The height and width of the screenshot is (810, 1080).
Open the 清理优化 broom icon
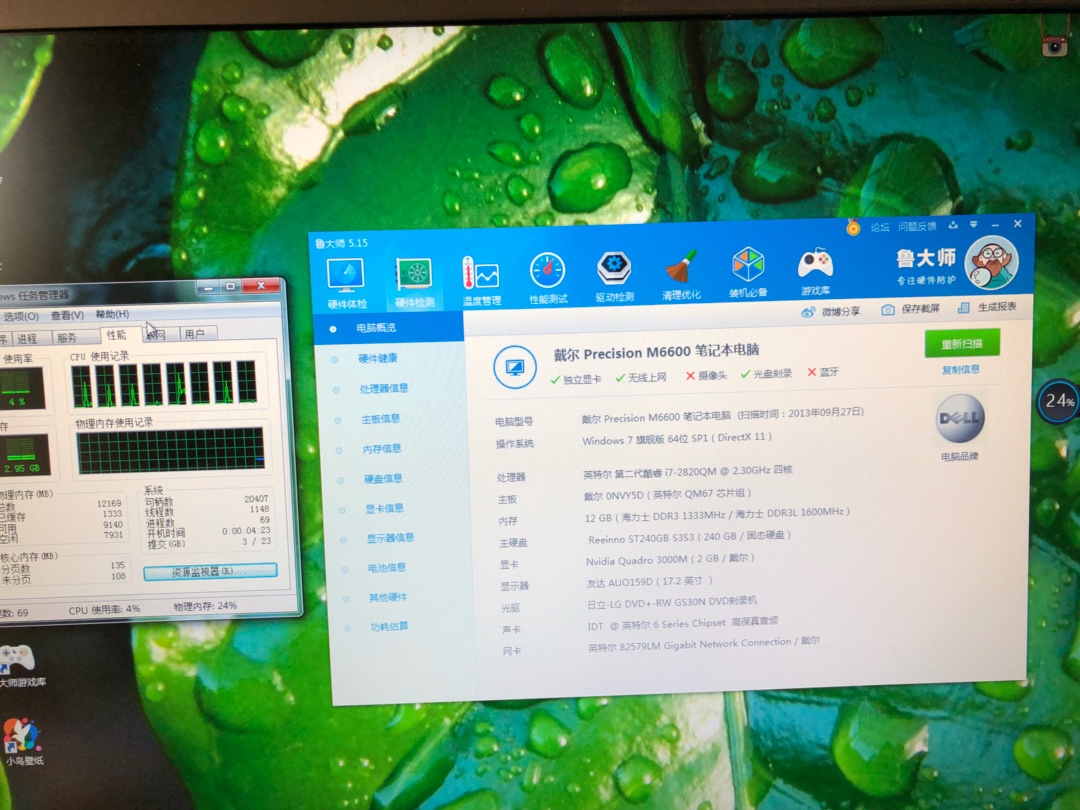[x=681, y=275]
